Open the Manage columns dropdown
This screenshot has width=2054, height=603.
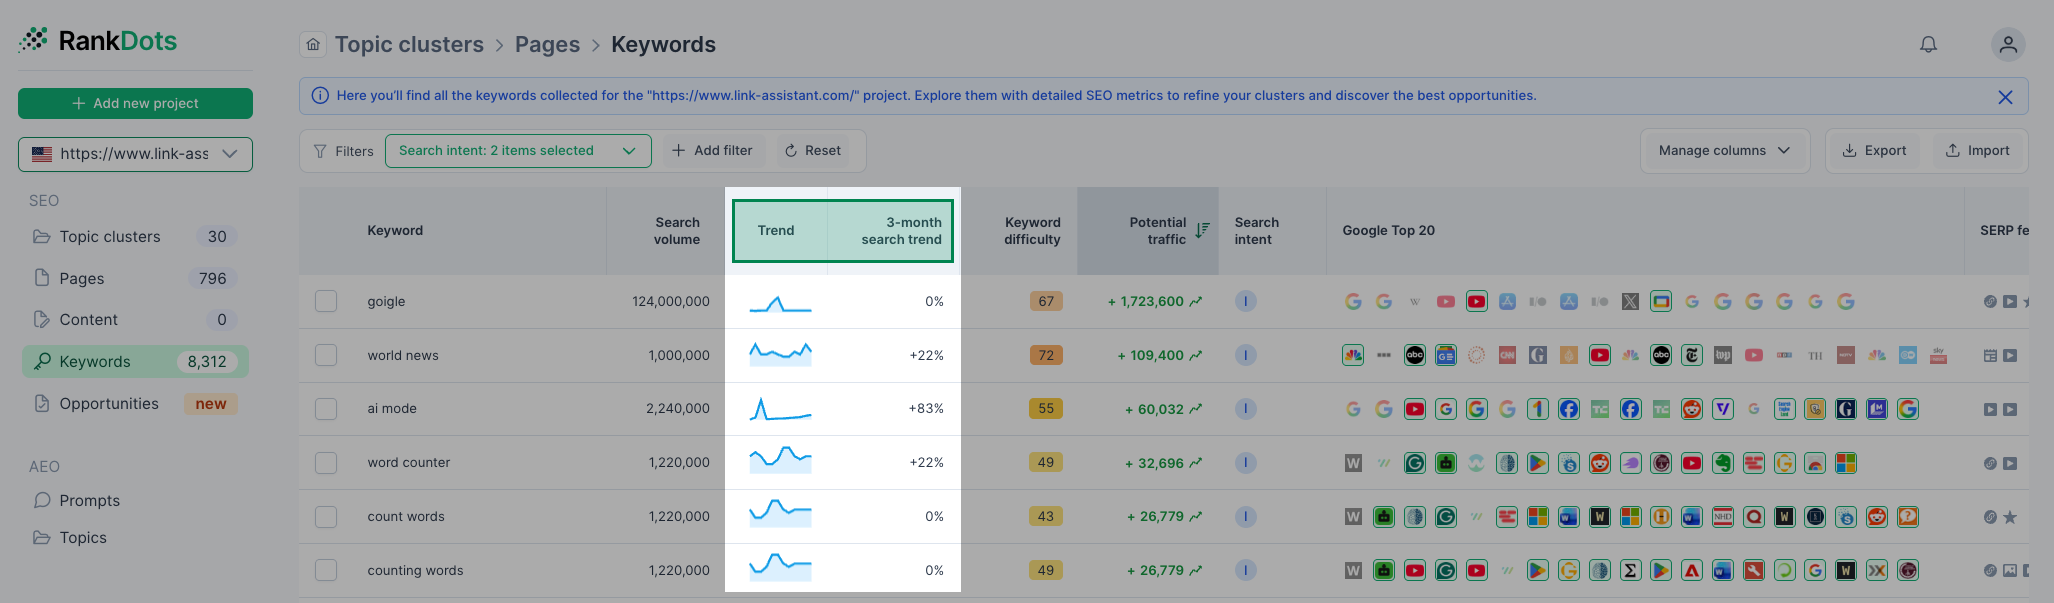click(x=1724, y=151)
